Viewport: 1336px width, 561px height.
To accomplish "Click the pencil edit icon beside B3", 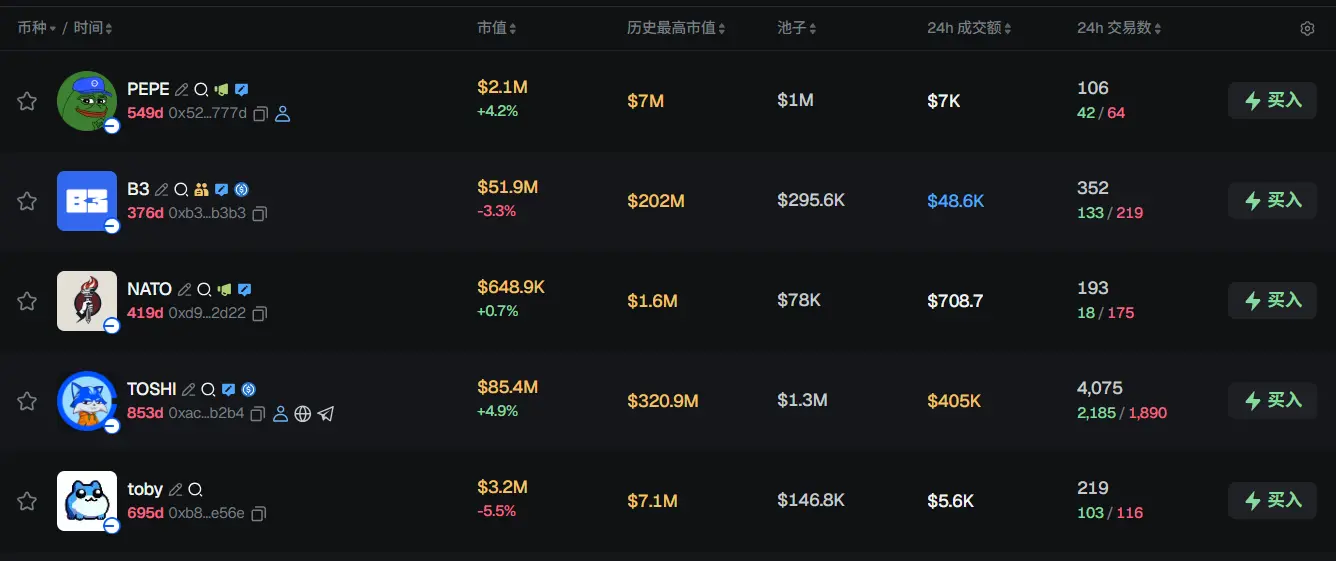I will 161,189.
